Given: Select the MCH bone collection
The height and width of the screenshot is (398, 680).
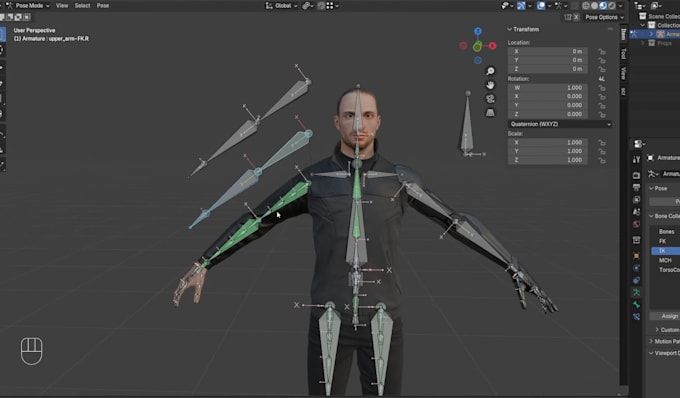Looking at the screenshot, I should click(666, 260).
